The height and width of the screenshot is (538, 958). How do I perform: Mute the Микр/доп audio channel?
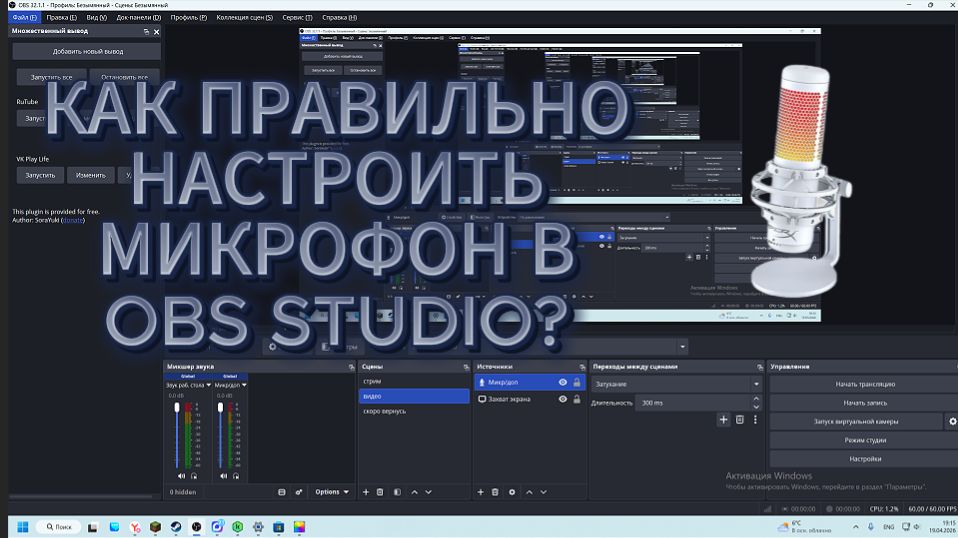224,476
